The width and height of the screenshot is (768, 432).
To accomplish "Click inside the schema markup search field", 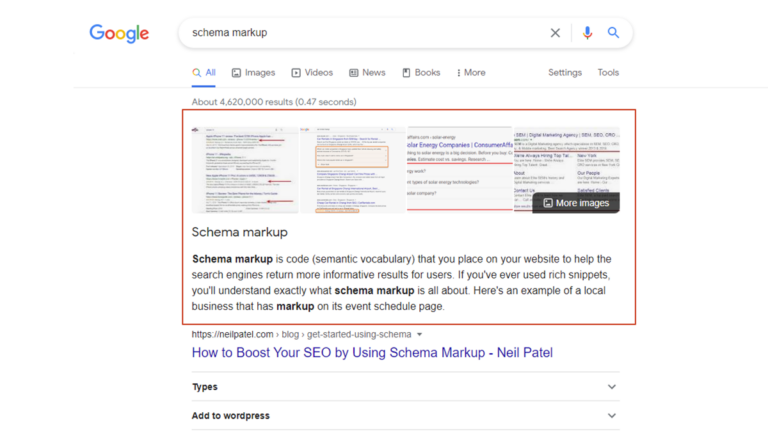I will pyautogui.click(x=360, y=33).
